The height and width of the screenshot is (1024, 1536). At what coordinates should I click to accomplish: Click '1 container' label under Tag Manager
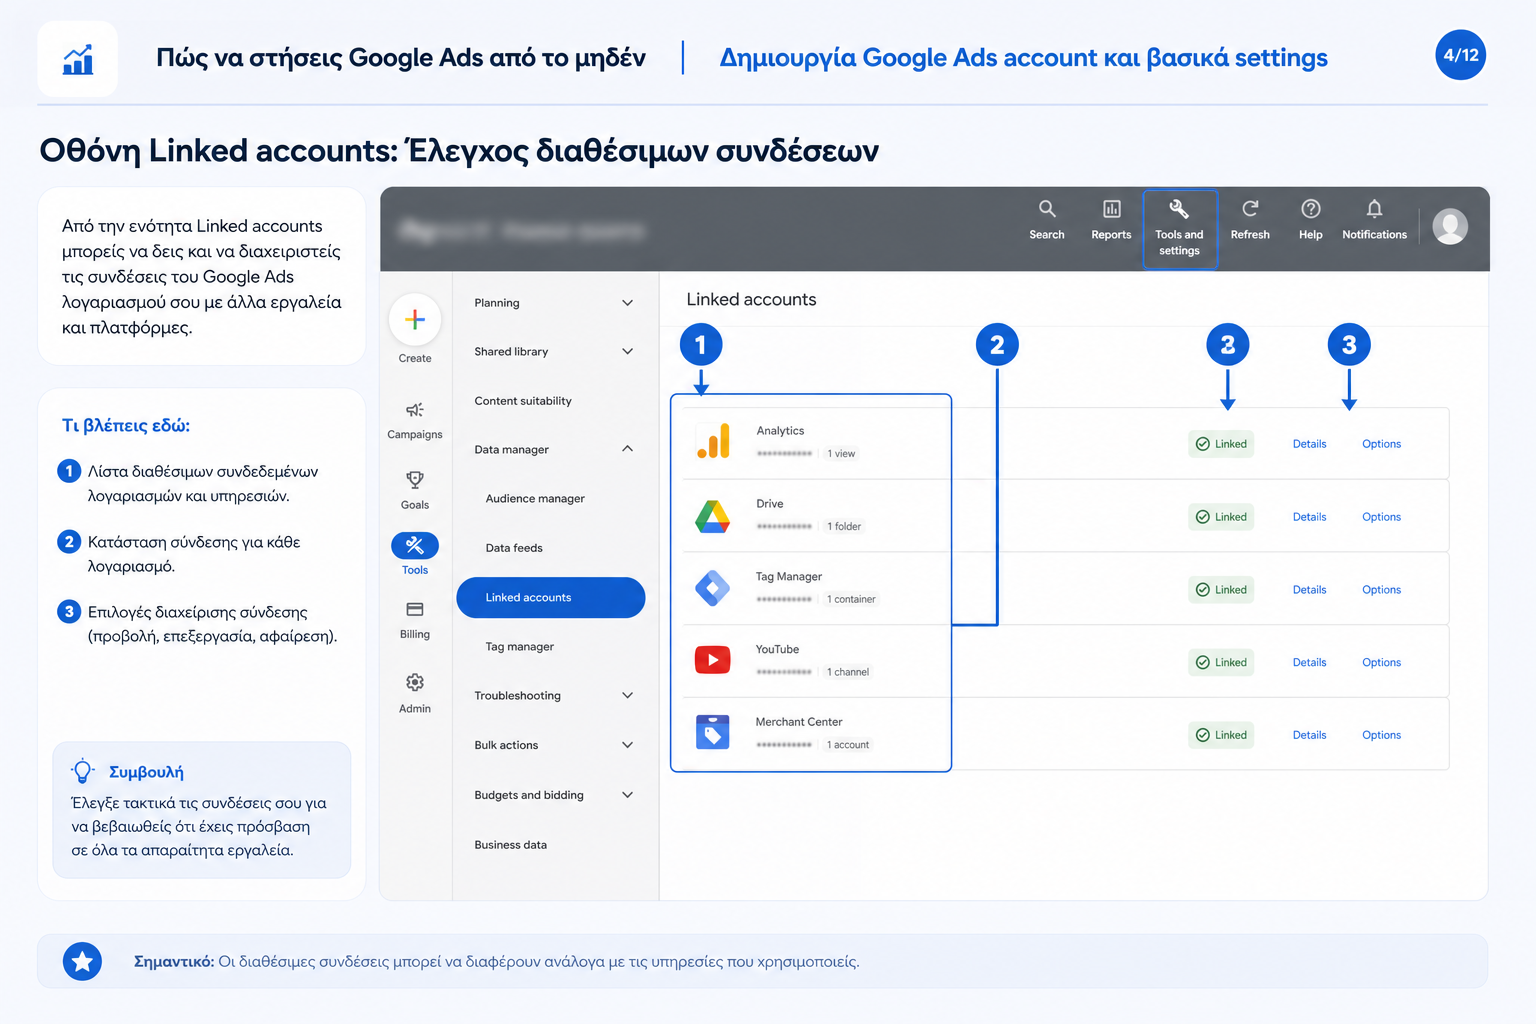[851, 600]
